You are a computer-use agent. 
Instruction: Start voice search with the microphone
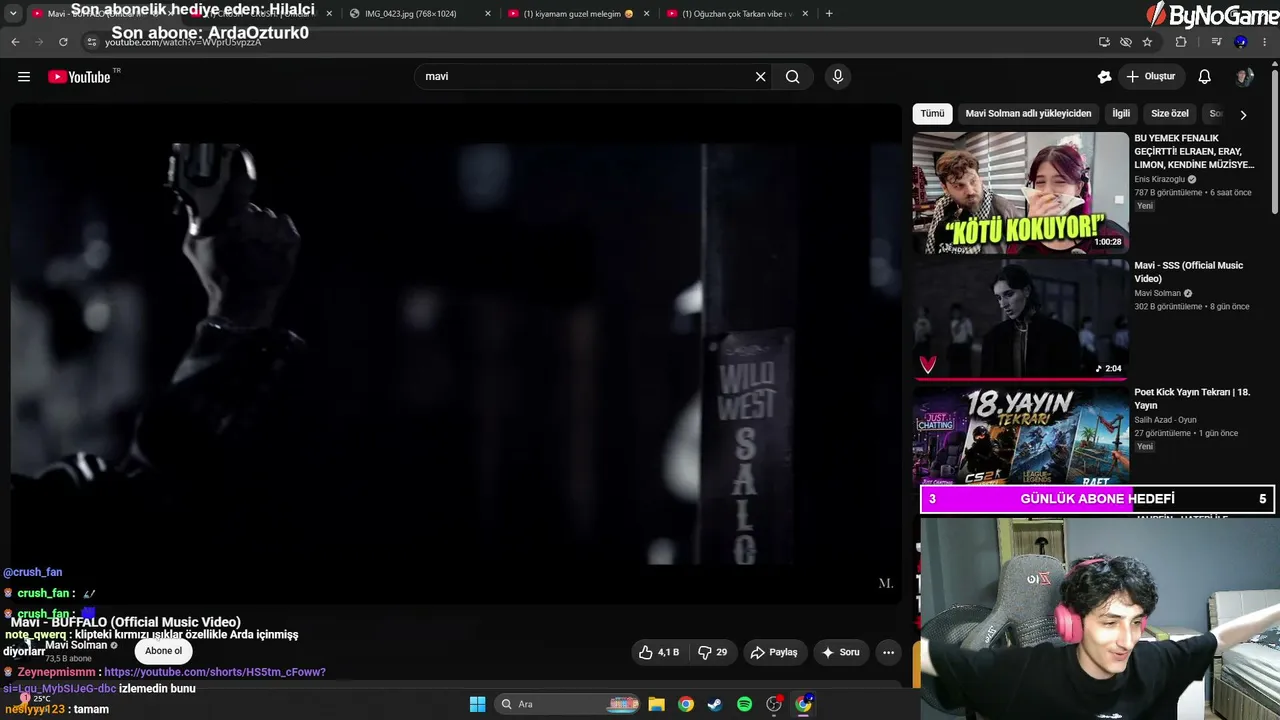coord(838,77)
